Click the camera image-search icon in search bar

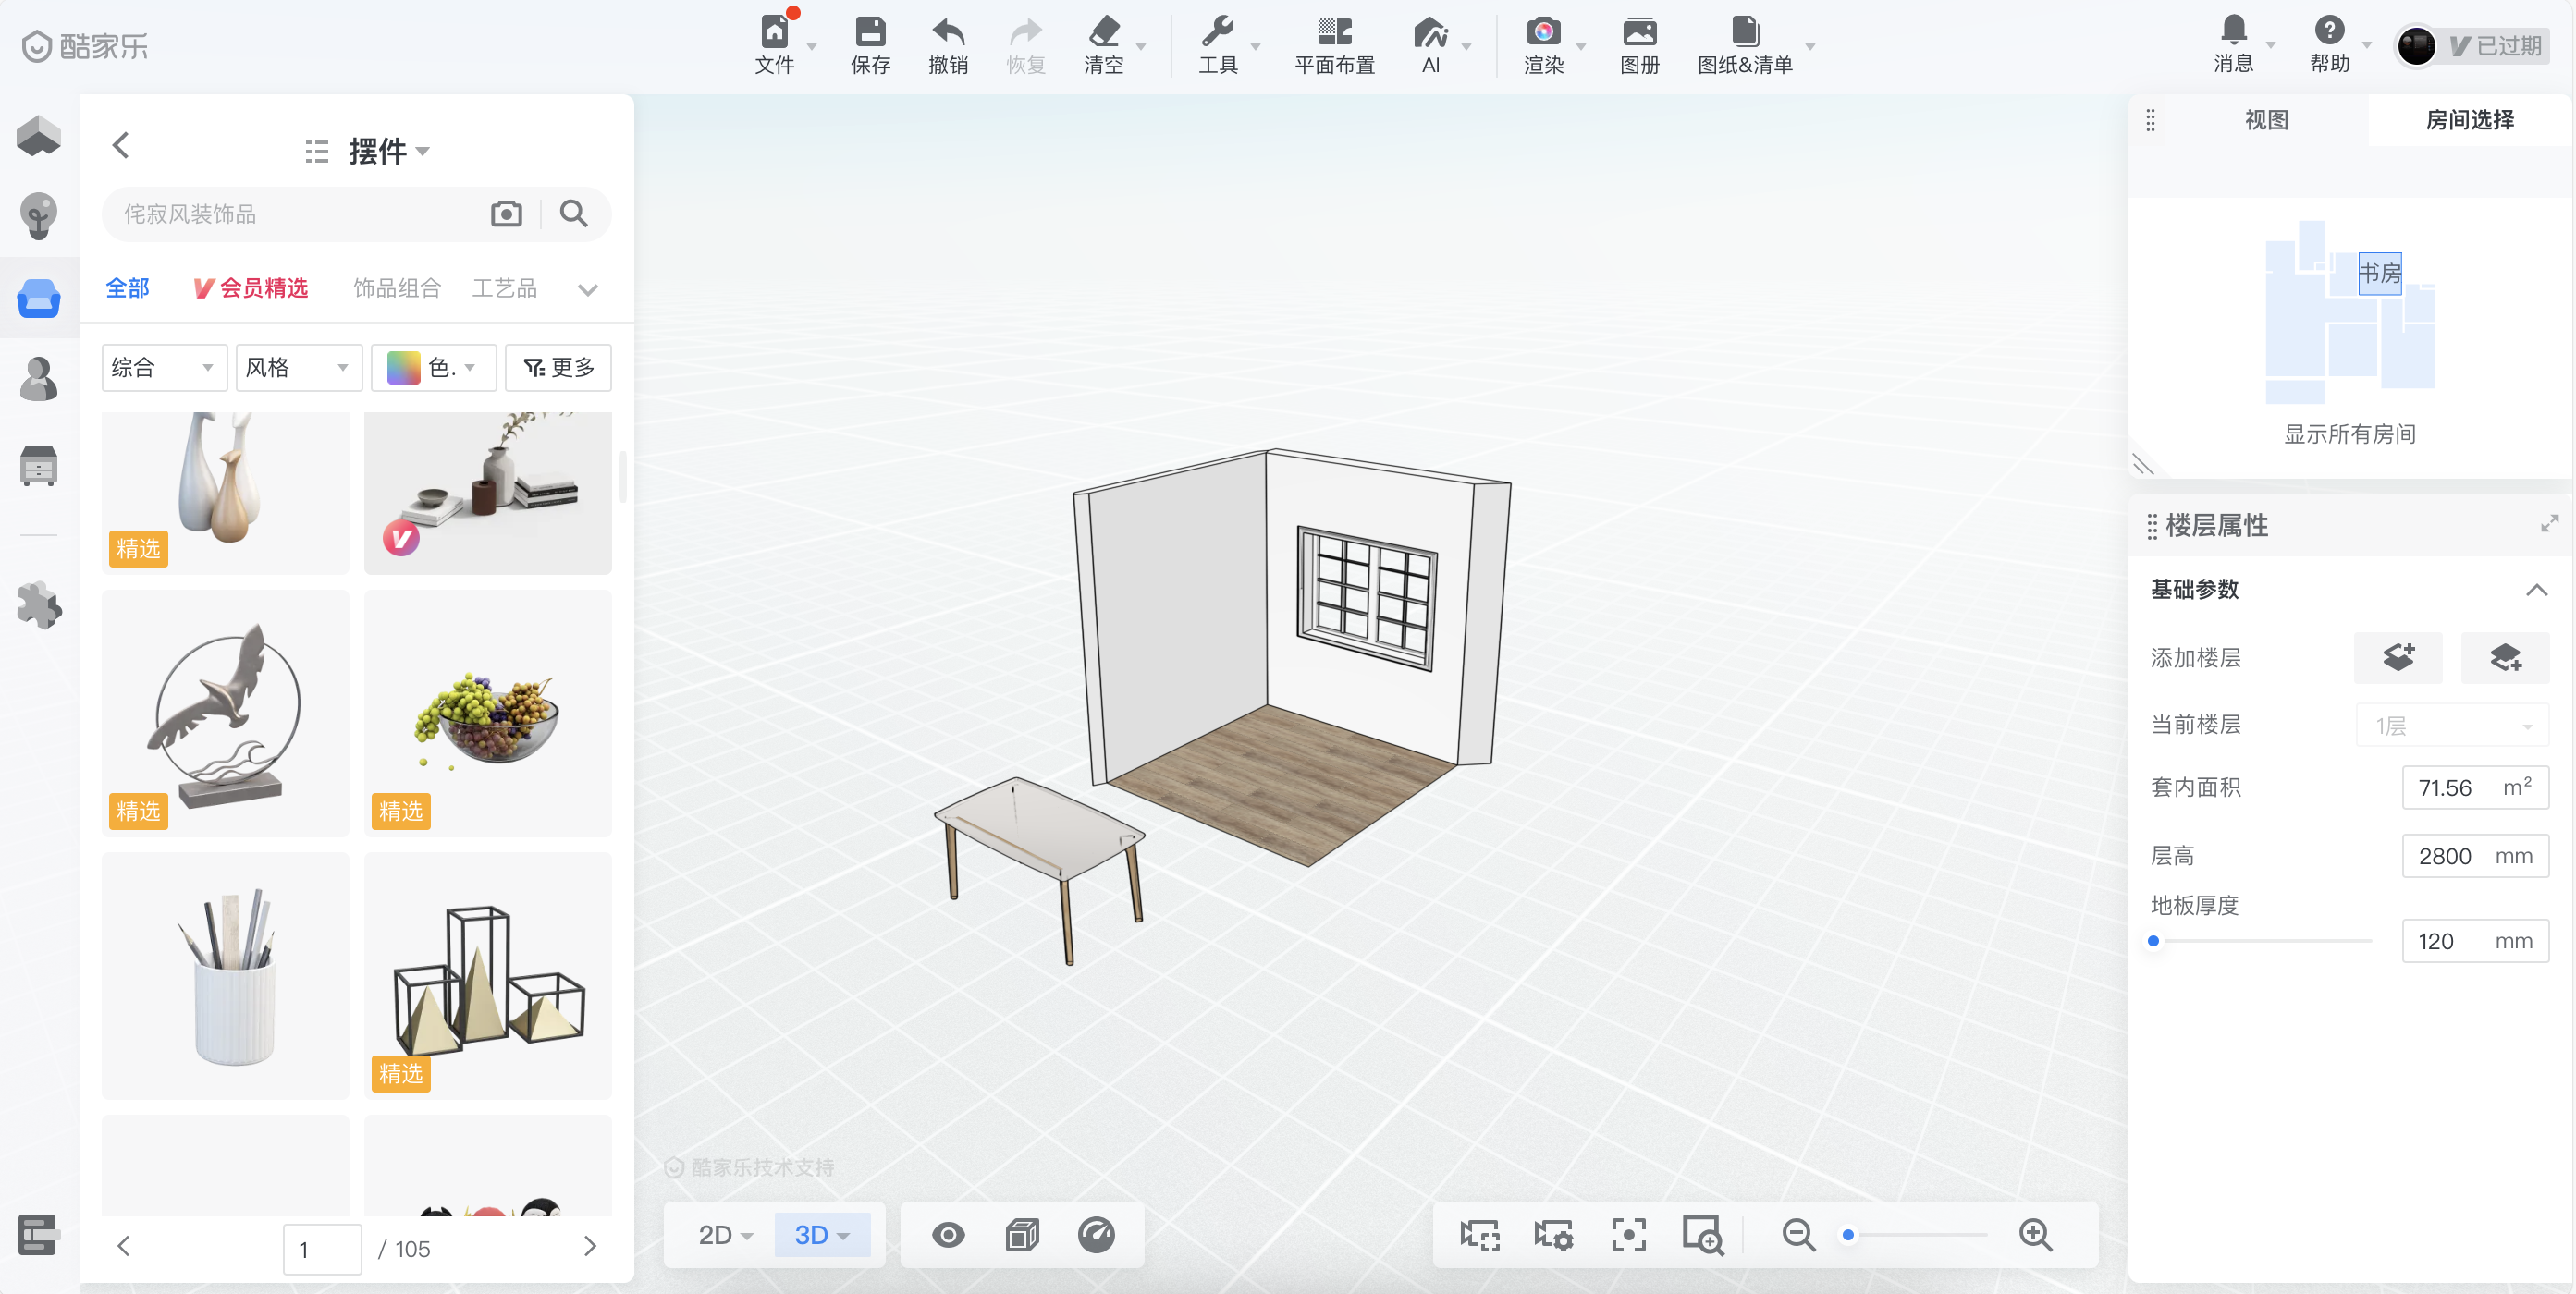pos(506,213)
